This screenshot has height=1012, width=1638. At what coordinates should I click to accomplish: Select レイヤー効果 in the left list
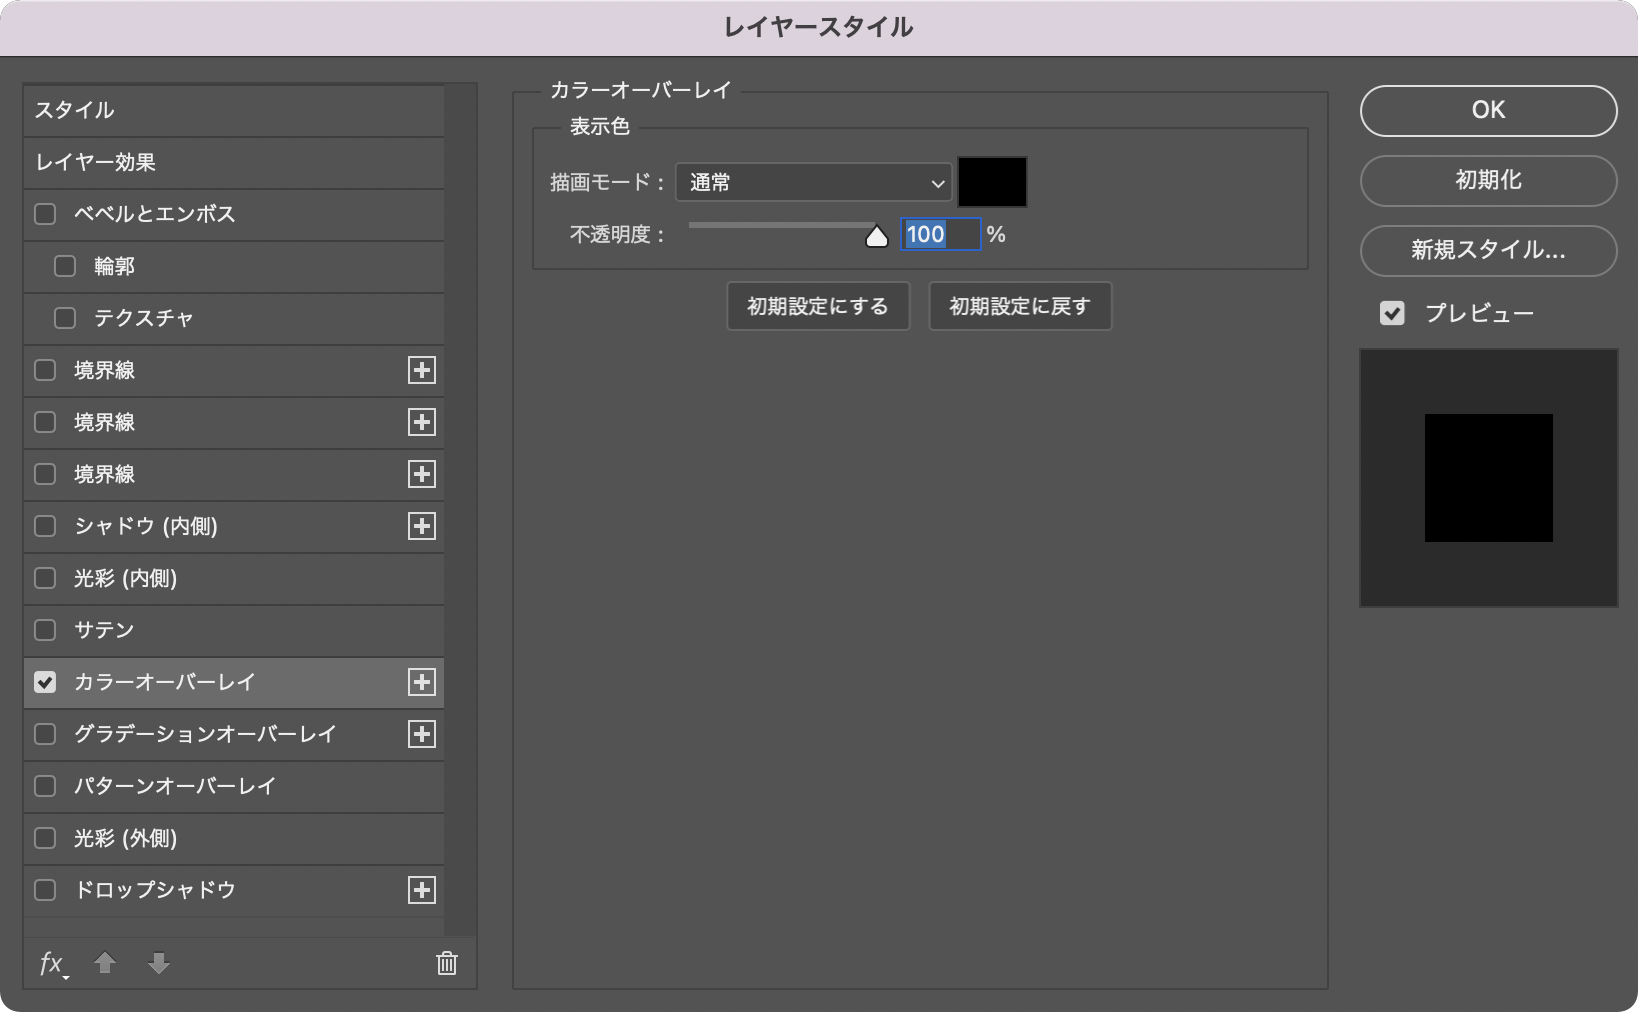point(233,162)
